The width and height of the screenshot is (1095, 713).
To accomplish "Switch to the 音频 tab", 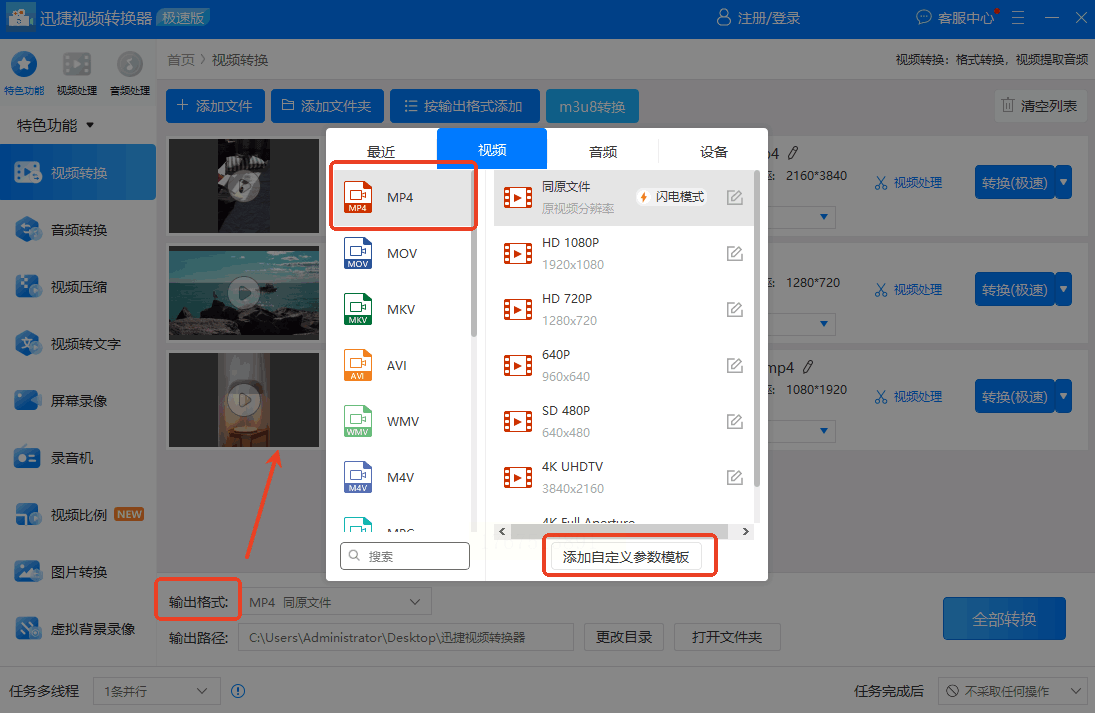I will click(x=603, y=152).
